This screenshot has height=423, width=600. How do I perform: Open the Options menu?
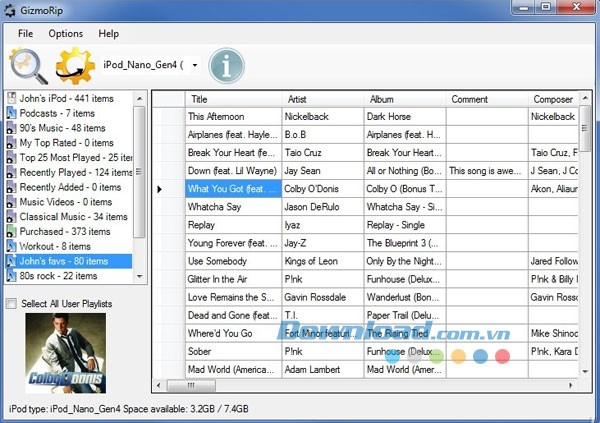pyautogui.click(x=66, y=33)
